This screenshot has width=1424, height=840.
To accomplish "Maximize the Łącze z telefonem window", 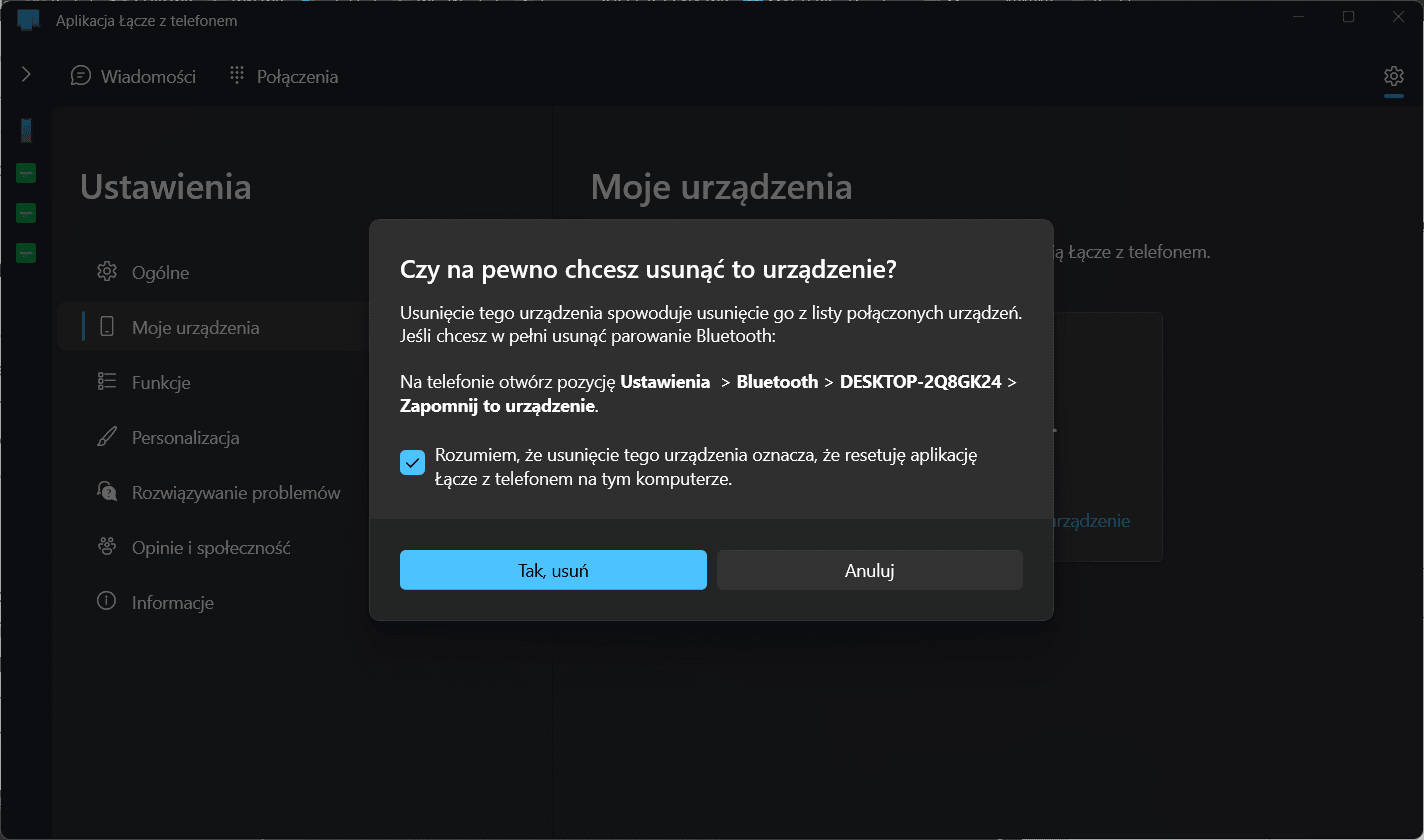I will [1348, 17].
